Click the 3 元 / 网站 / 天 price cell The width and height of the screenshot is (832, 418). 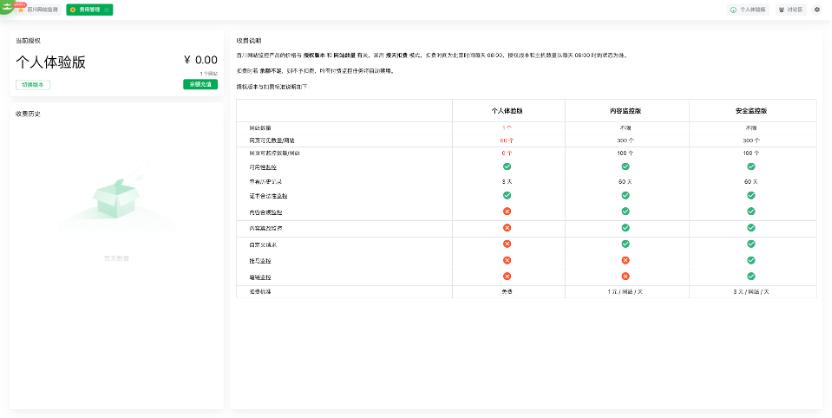[x=751, y=292]
